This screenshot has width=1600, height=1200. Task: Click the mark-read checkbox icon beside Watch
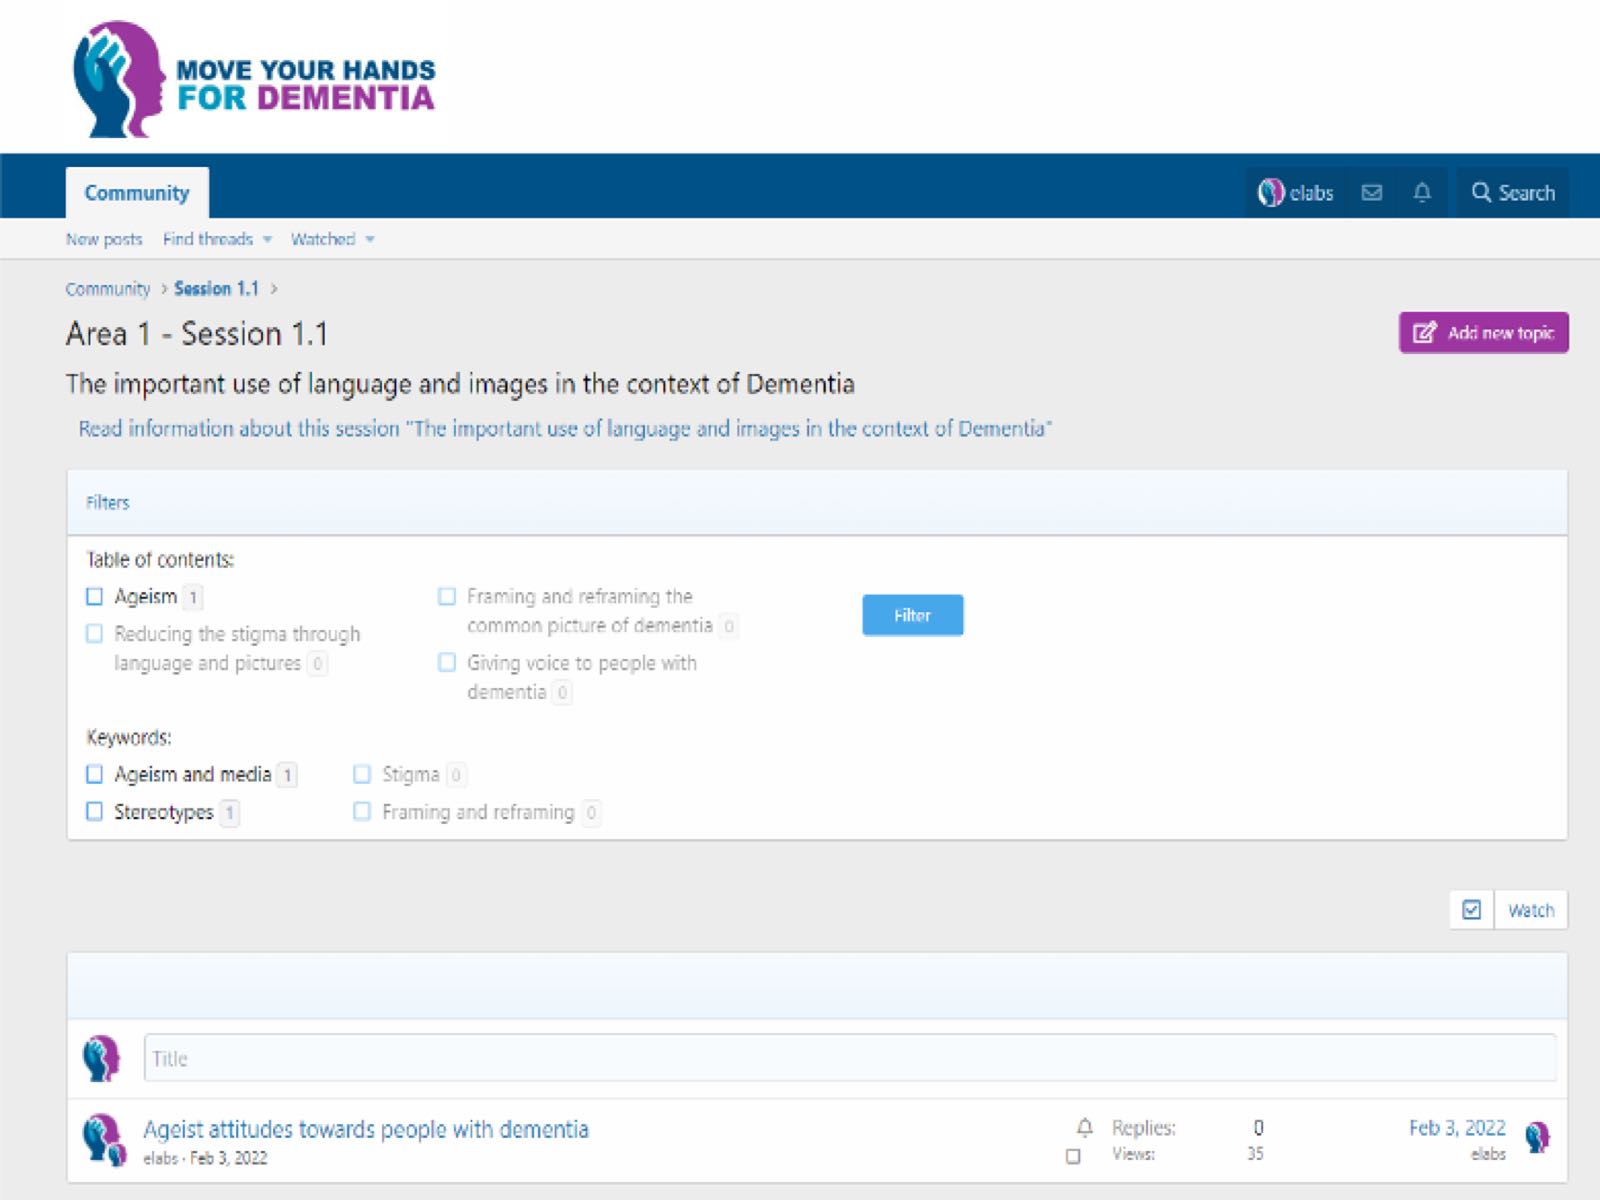[1471, 910]
